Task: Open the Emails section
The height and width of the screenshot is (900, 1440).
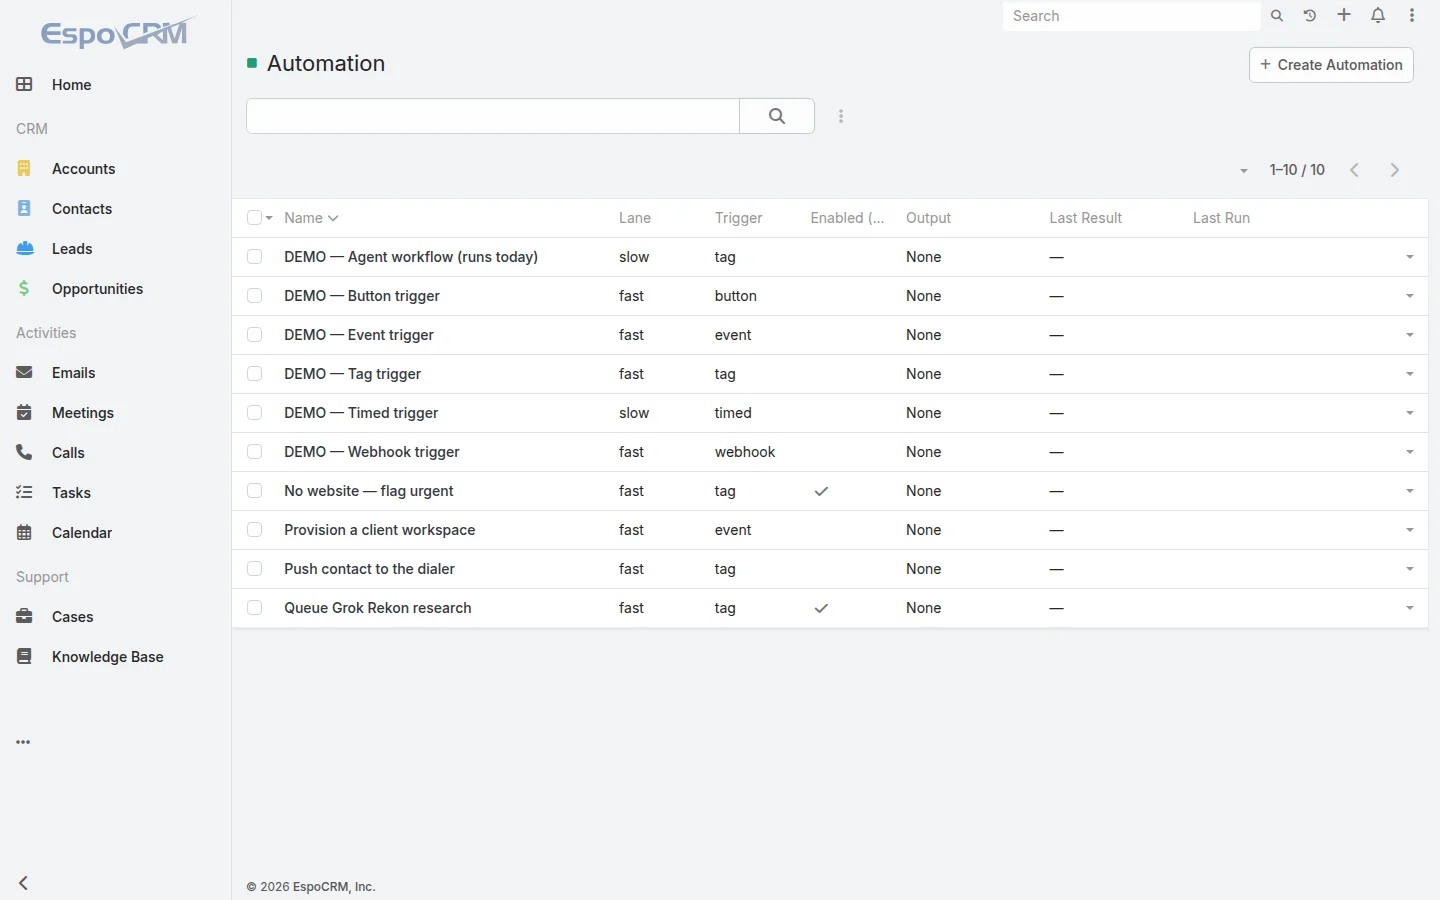Action: [73, 373]
